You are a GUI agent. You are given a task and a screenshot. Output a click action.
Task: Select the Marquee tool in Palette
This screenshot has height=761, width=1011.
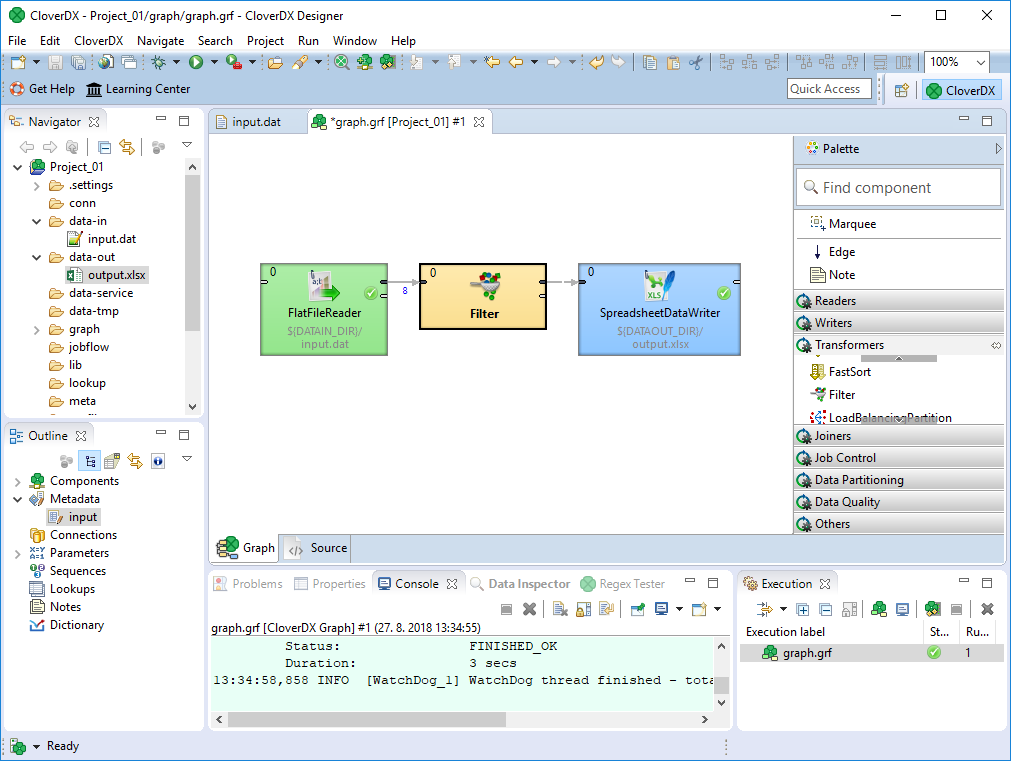(851, 224)
